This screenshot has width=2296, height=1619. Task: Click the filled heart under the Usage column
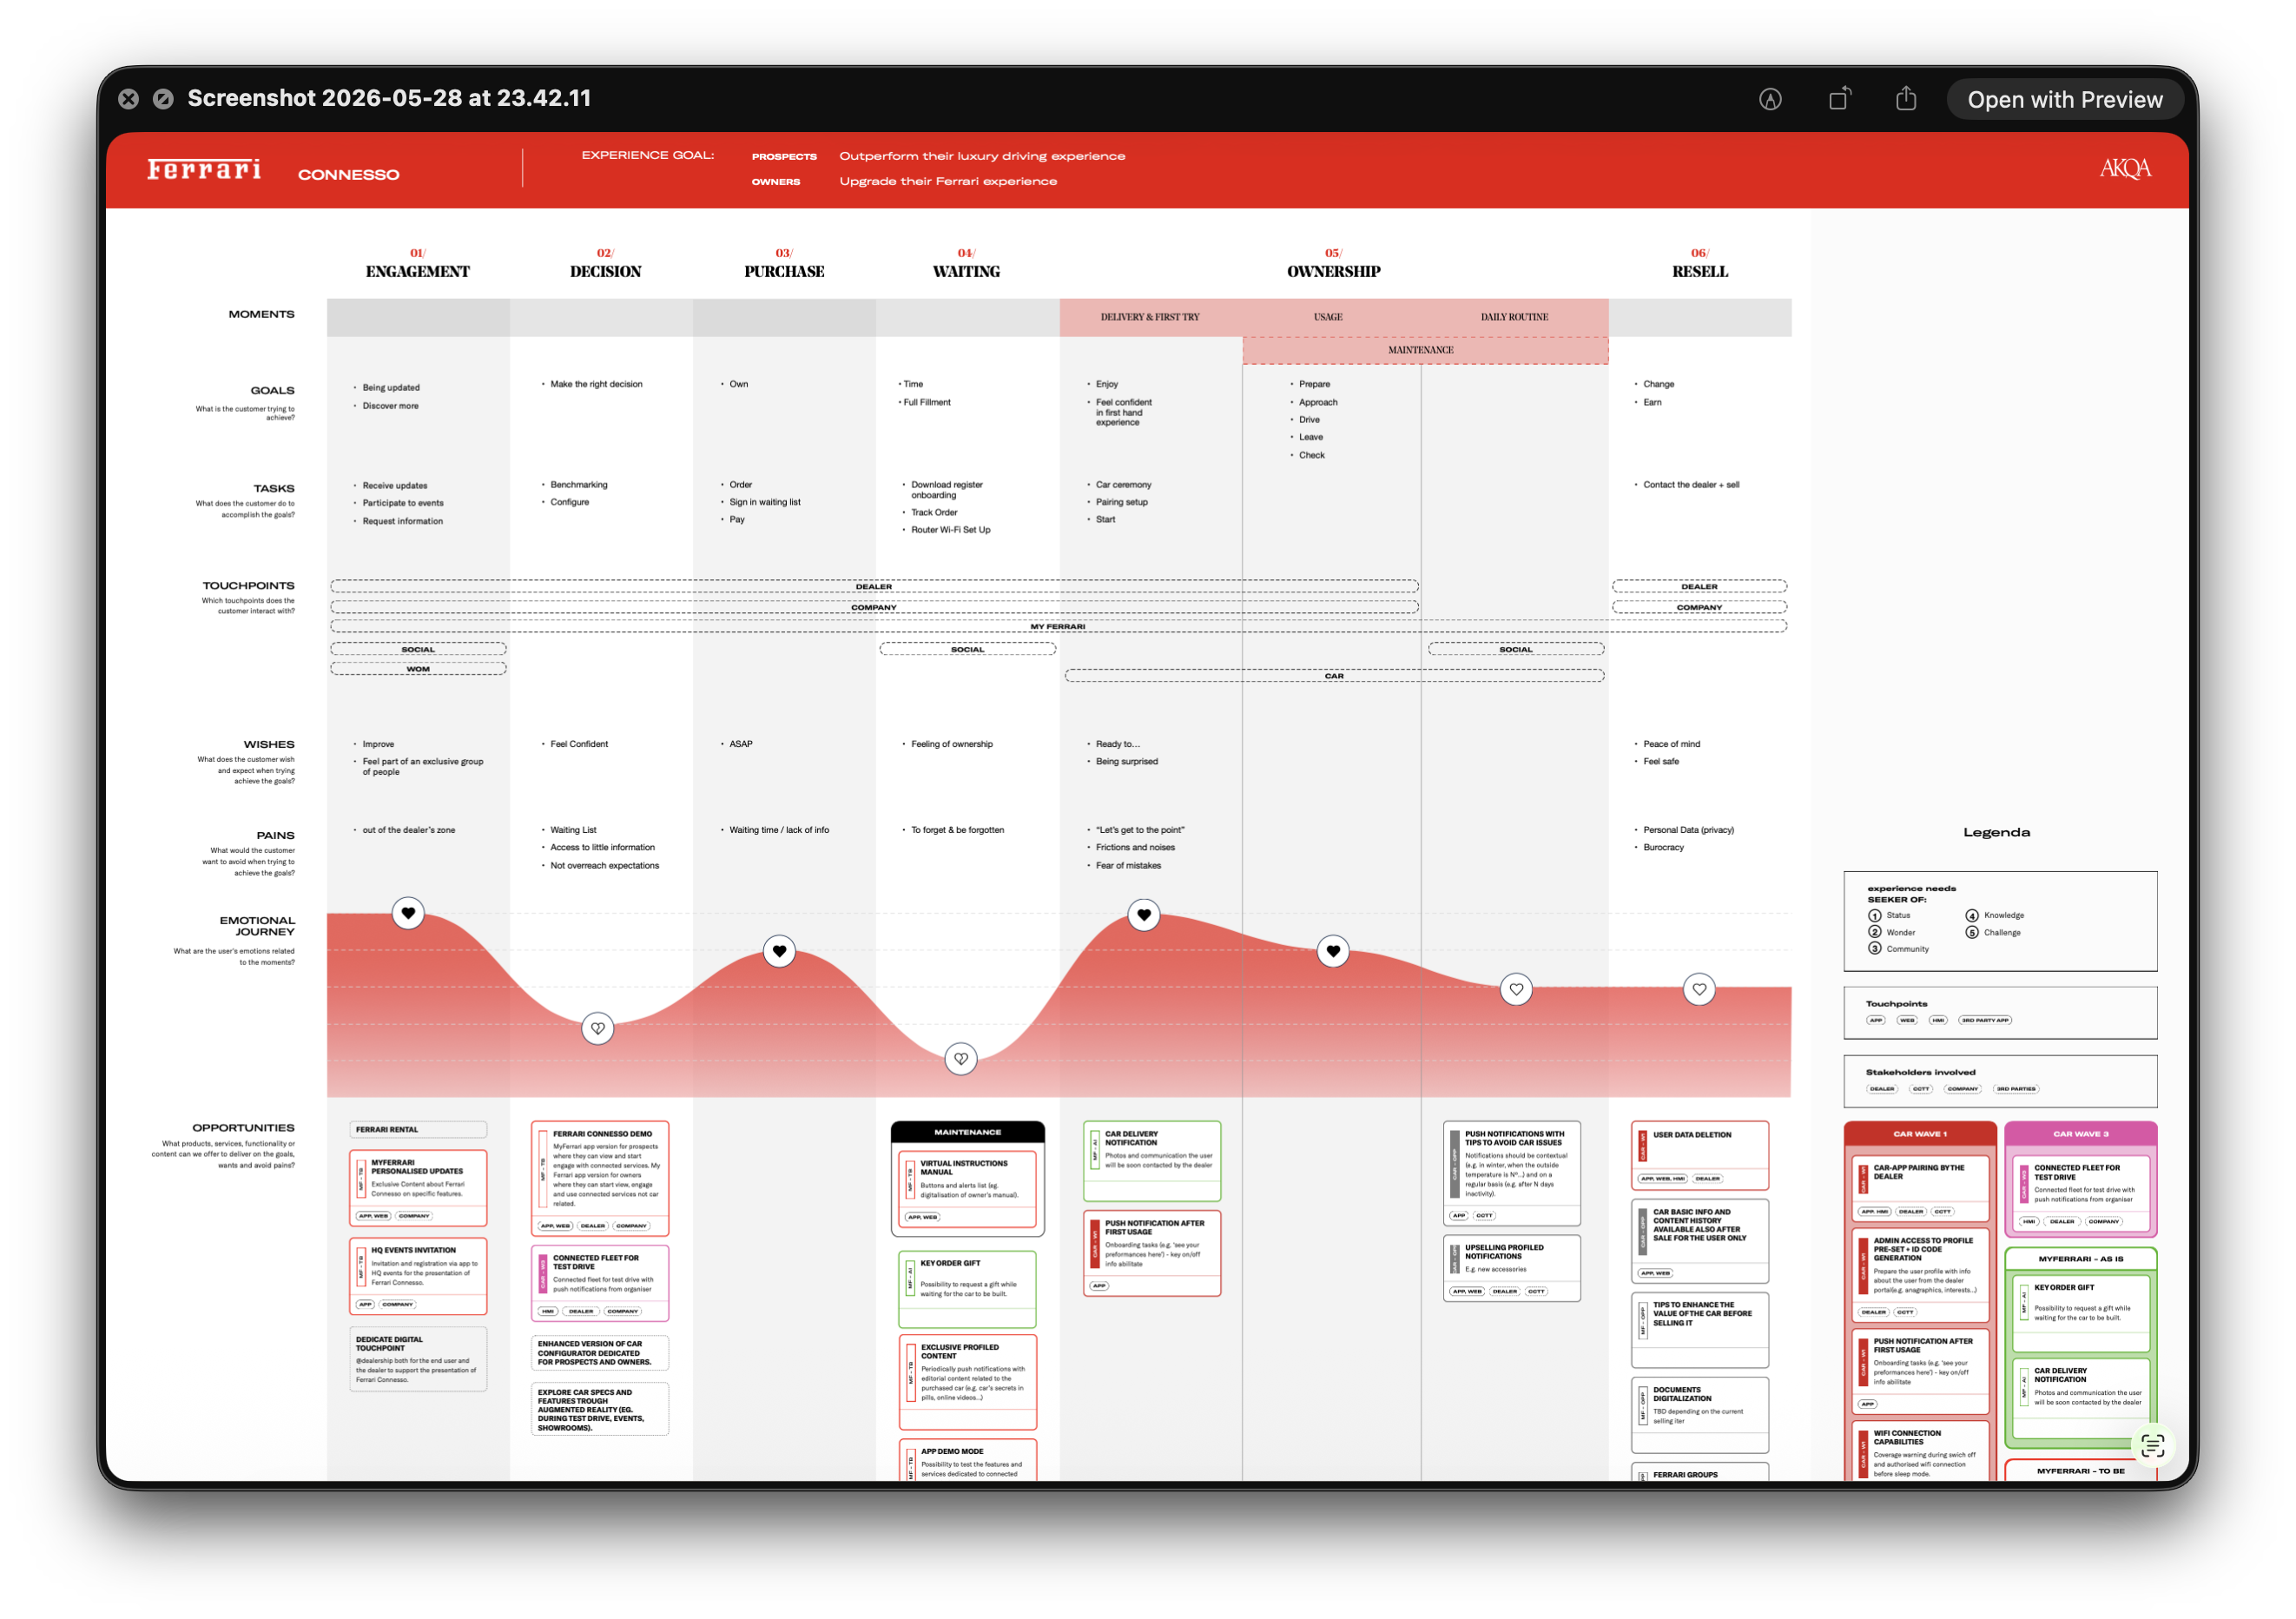click(x=1333, y=950)
